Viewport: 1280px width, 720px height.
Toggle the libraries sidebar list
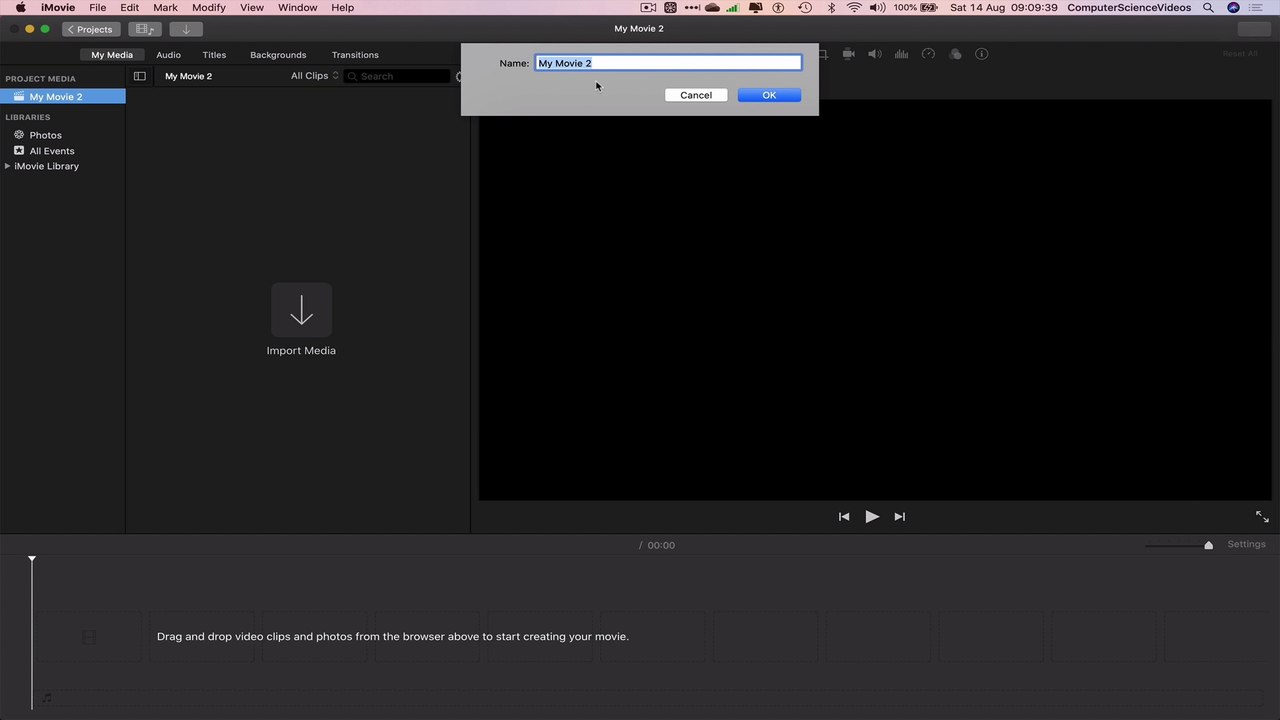(140, 76)
